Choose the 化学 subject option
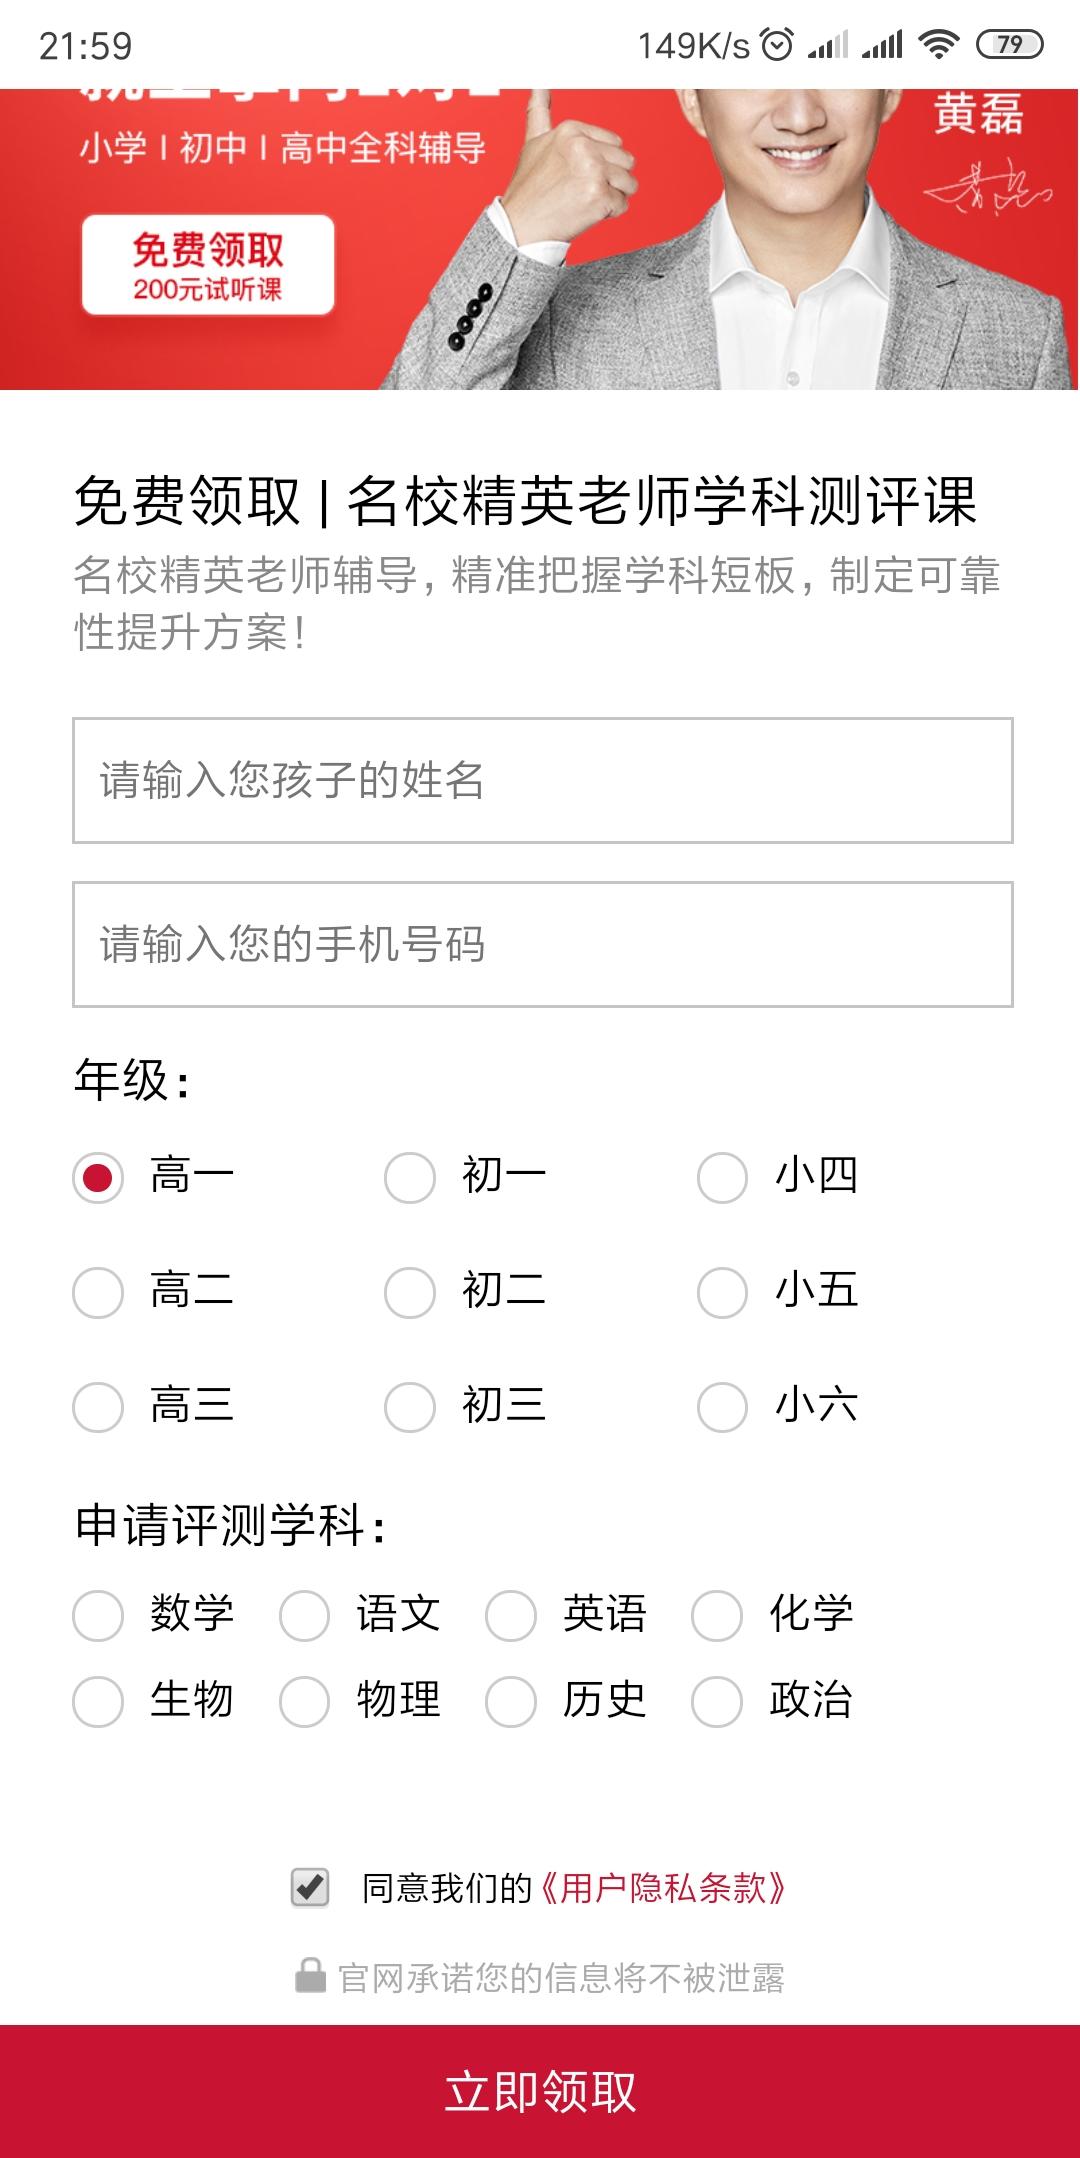The width and height of the screenshot is (1080, 2158). coord(717,1616)
